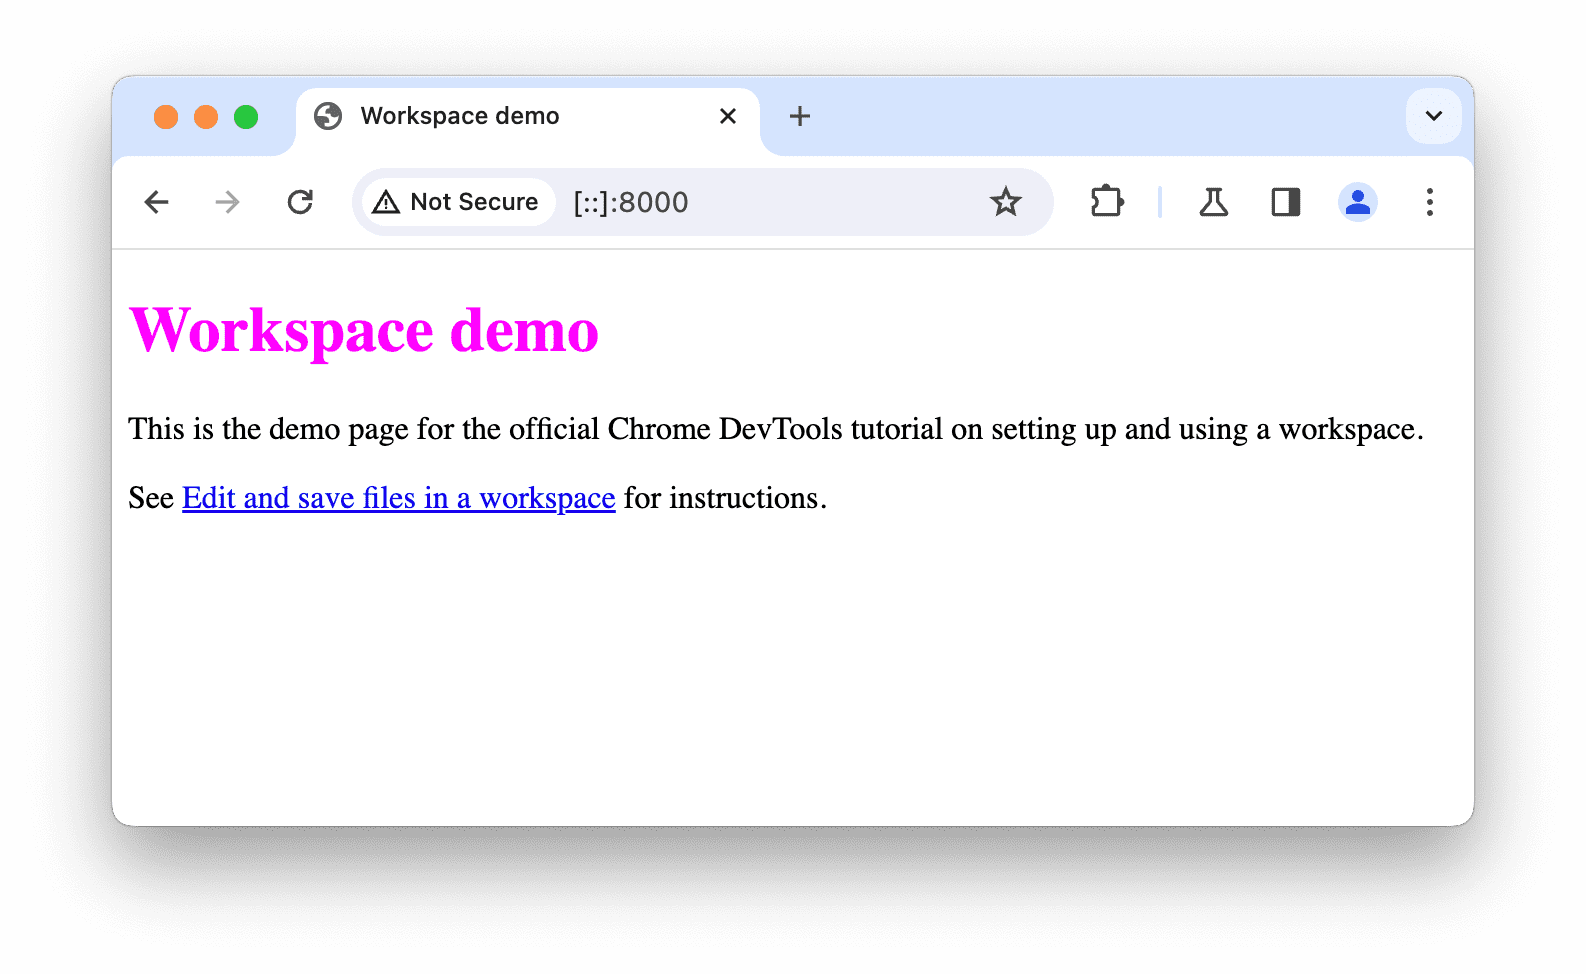The height and width of the screenshot is (974, 1586).
Task: Open a new tab with plus button
Action: pos(799,116)
